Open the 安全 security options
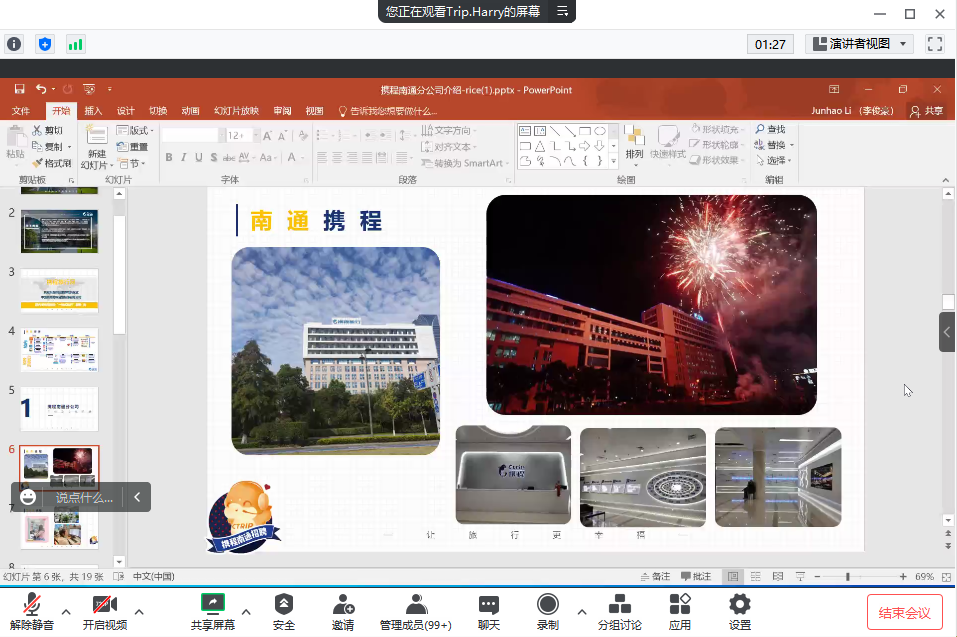Viewport: 957px width, 637px height. pyautogui.click(x=284, y=611)
